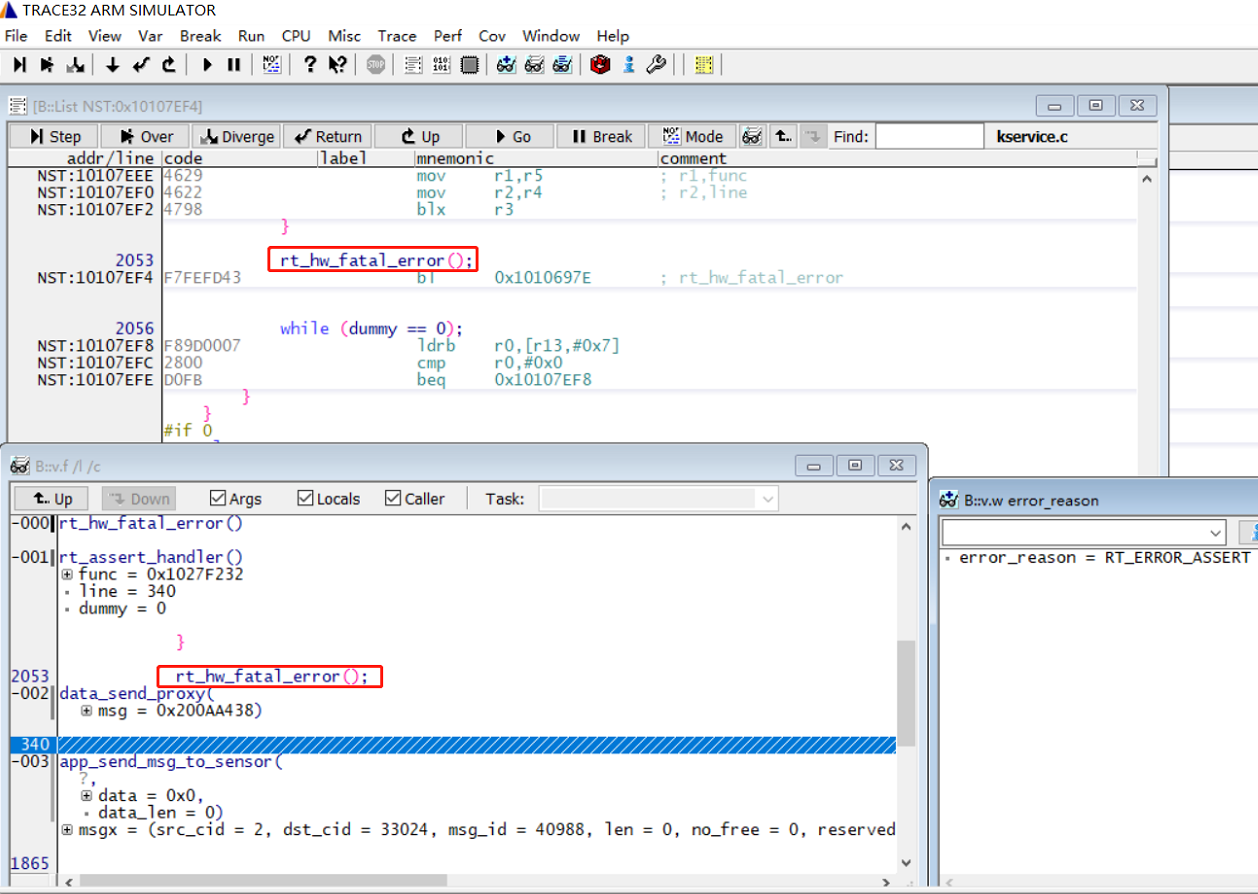Click the glasses watch icon in List toolbar
Image resolution: width=1258 pixels, height=894 pixels.
click(752, 136)
